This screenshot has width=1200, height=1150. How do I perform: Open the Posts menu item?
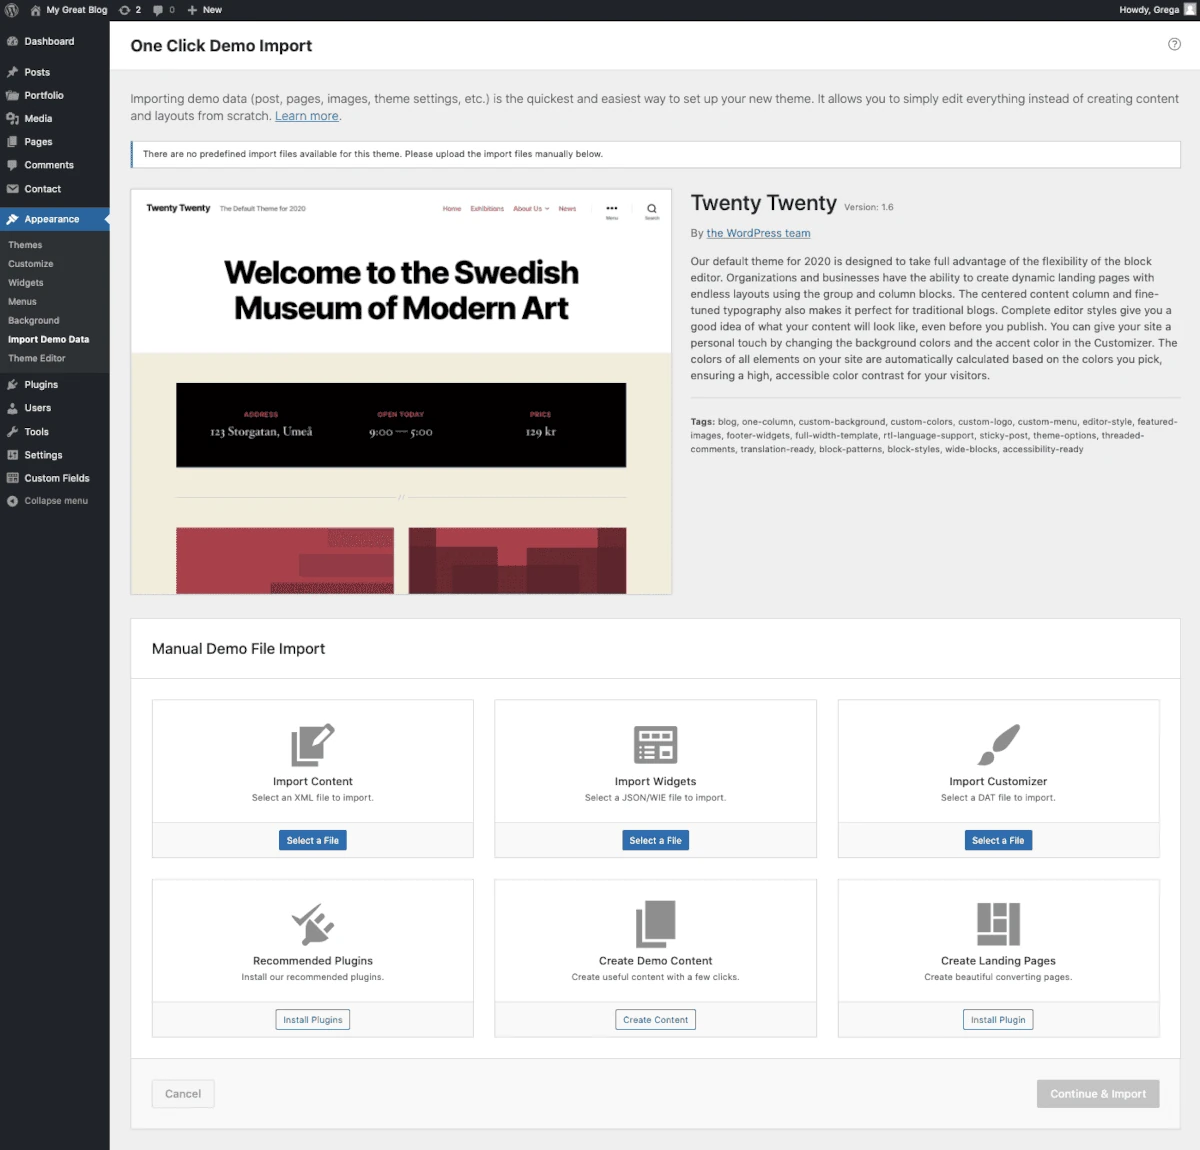point(55,72)
